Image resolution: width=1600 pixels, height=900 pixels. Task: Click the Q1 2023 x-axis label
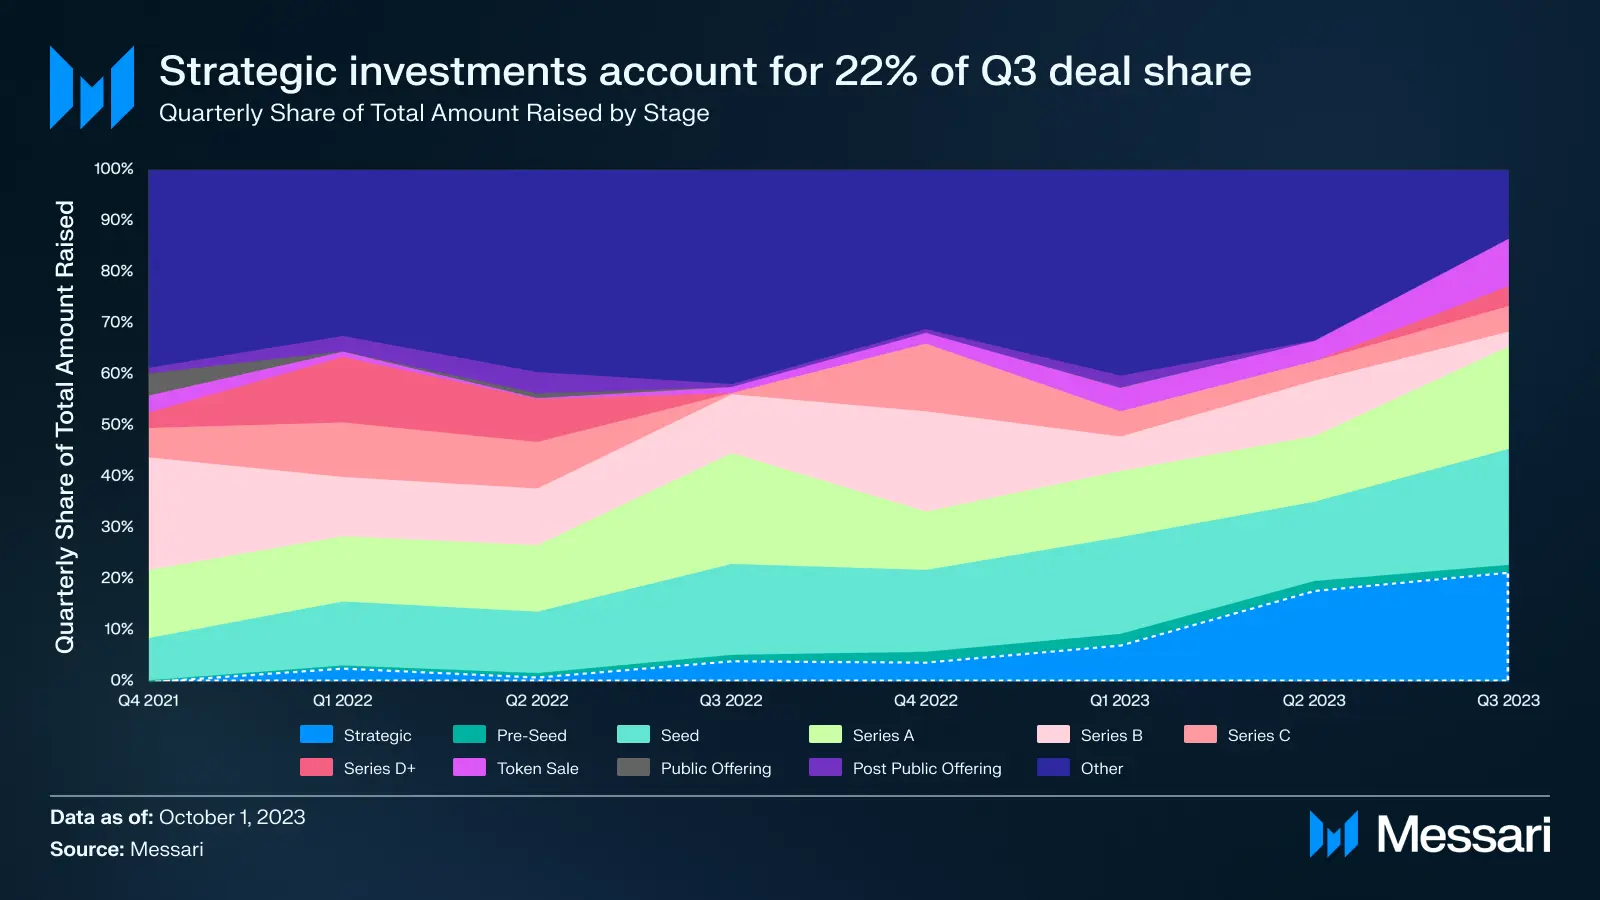click(1119, 701)
